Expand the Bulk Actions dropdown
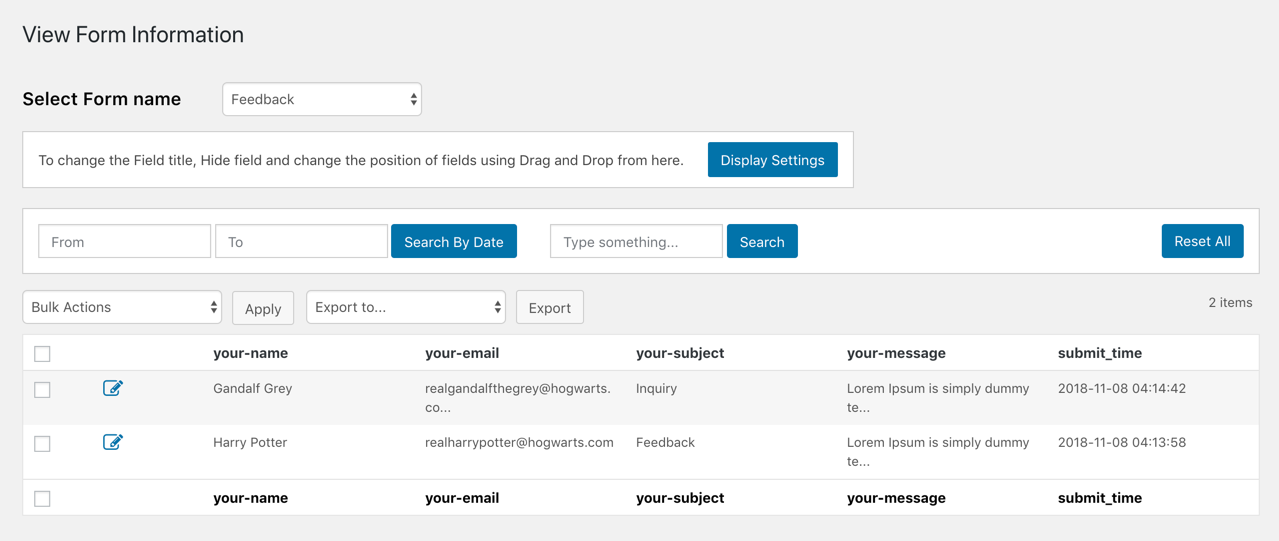The height and width of the screenshot is (541, 1279). click(122, 307)
